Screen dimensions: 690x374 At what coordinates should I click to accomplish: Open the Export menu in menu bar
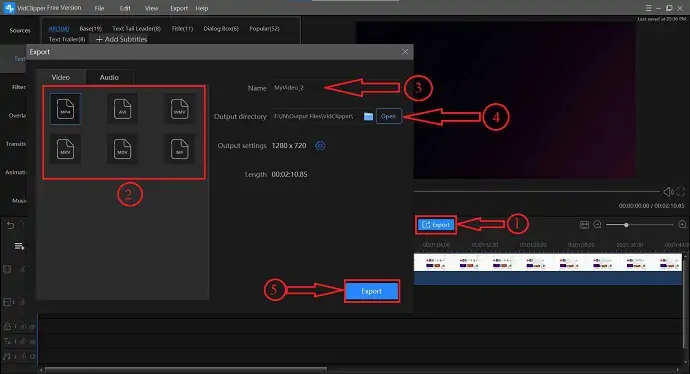coord(179,8)
